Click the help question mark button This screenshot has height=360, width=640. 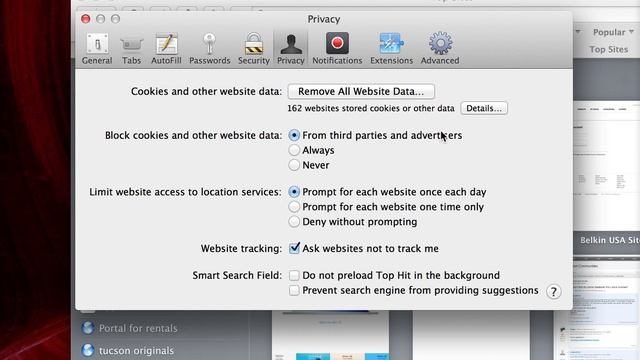[x=553, y=292]
